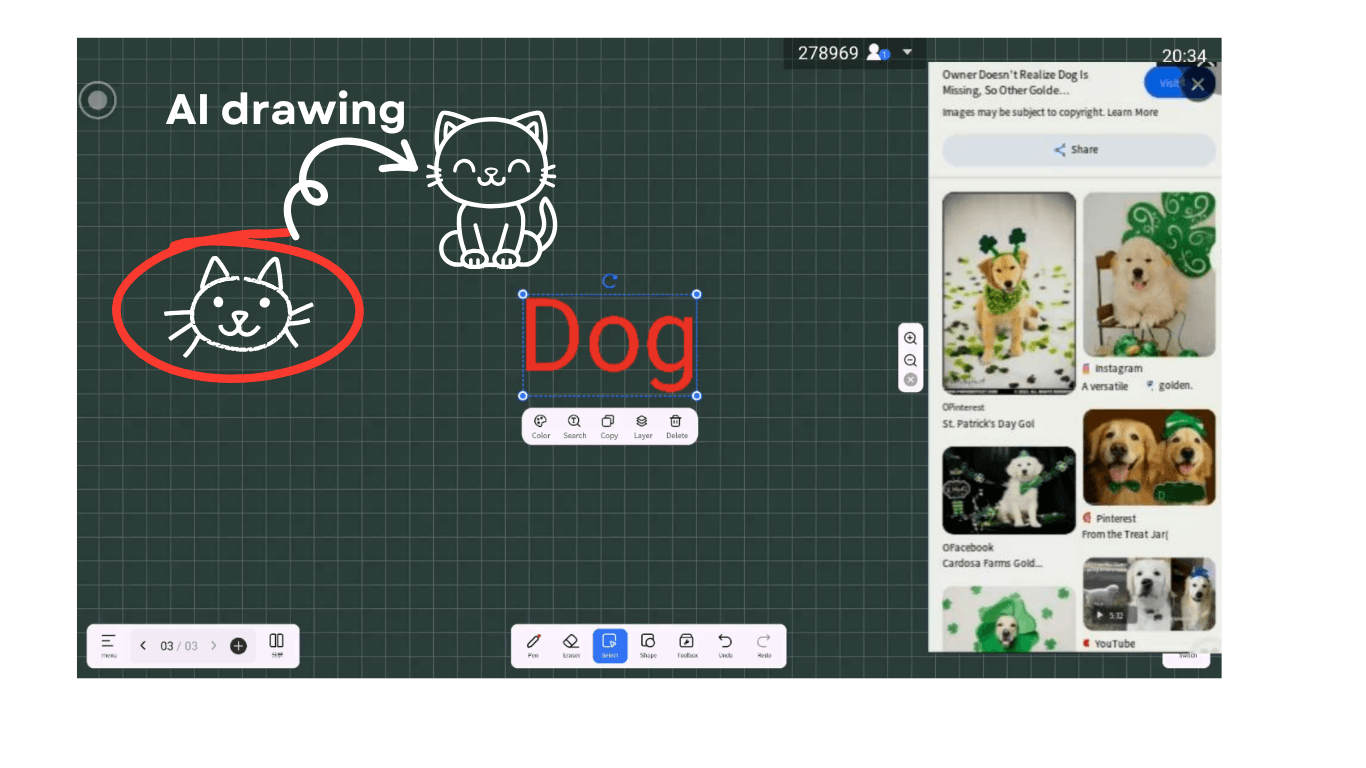Select the Pen tool
Screen dimensions: 1366x768
coord(533,645)
